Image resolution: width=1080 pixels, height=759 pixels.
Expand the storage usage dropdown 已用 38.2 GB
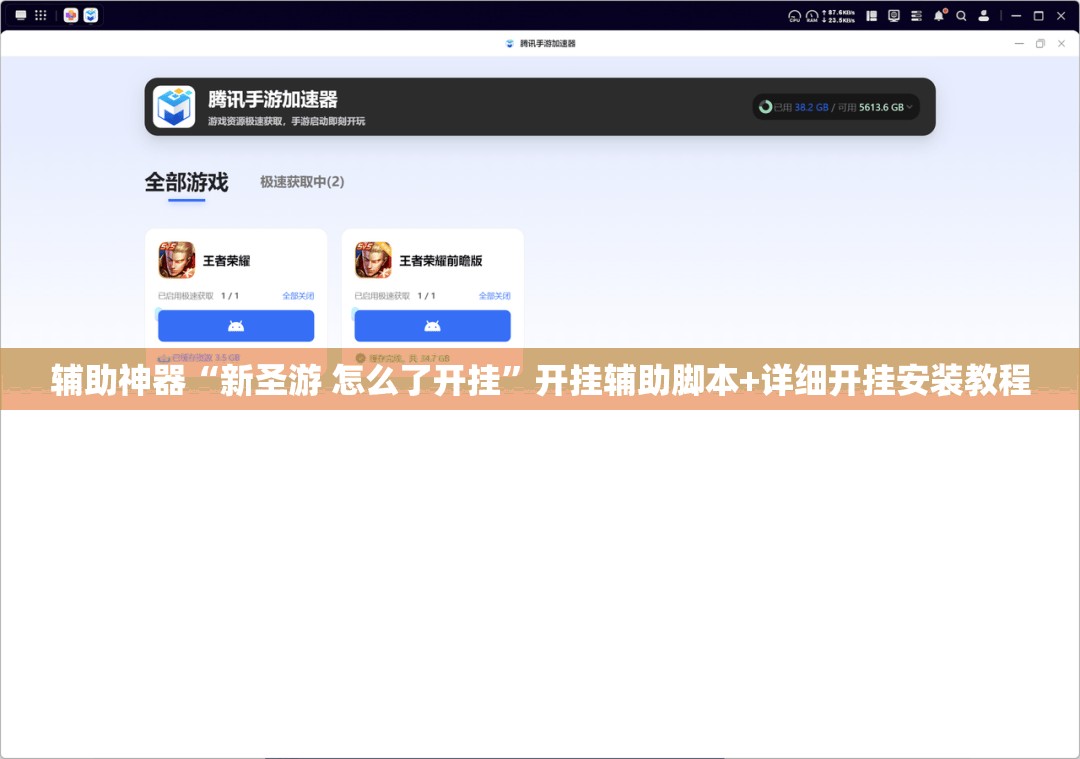[836, 107]
